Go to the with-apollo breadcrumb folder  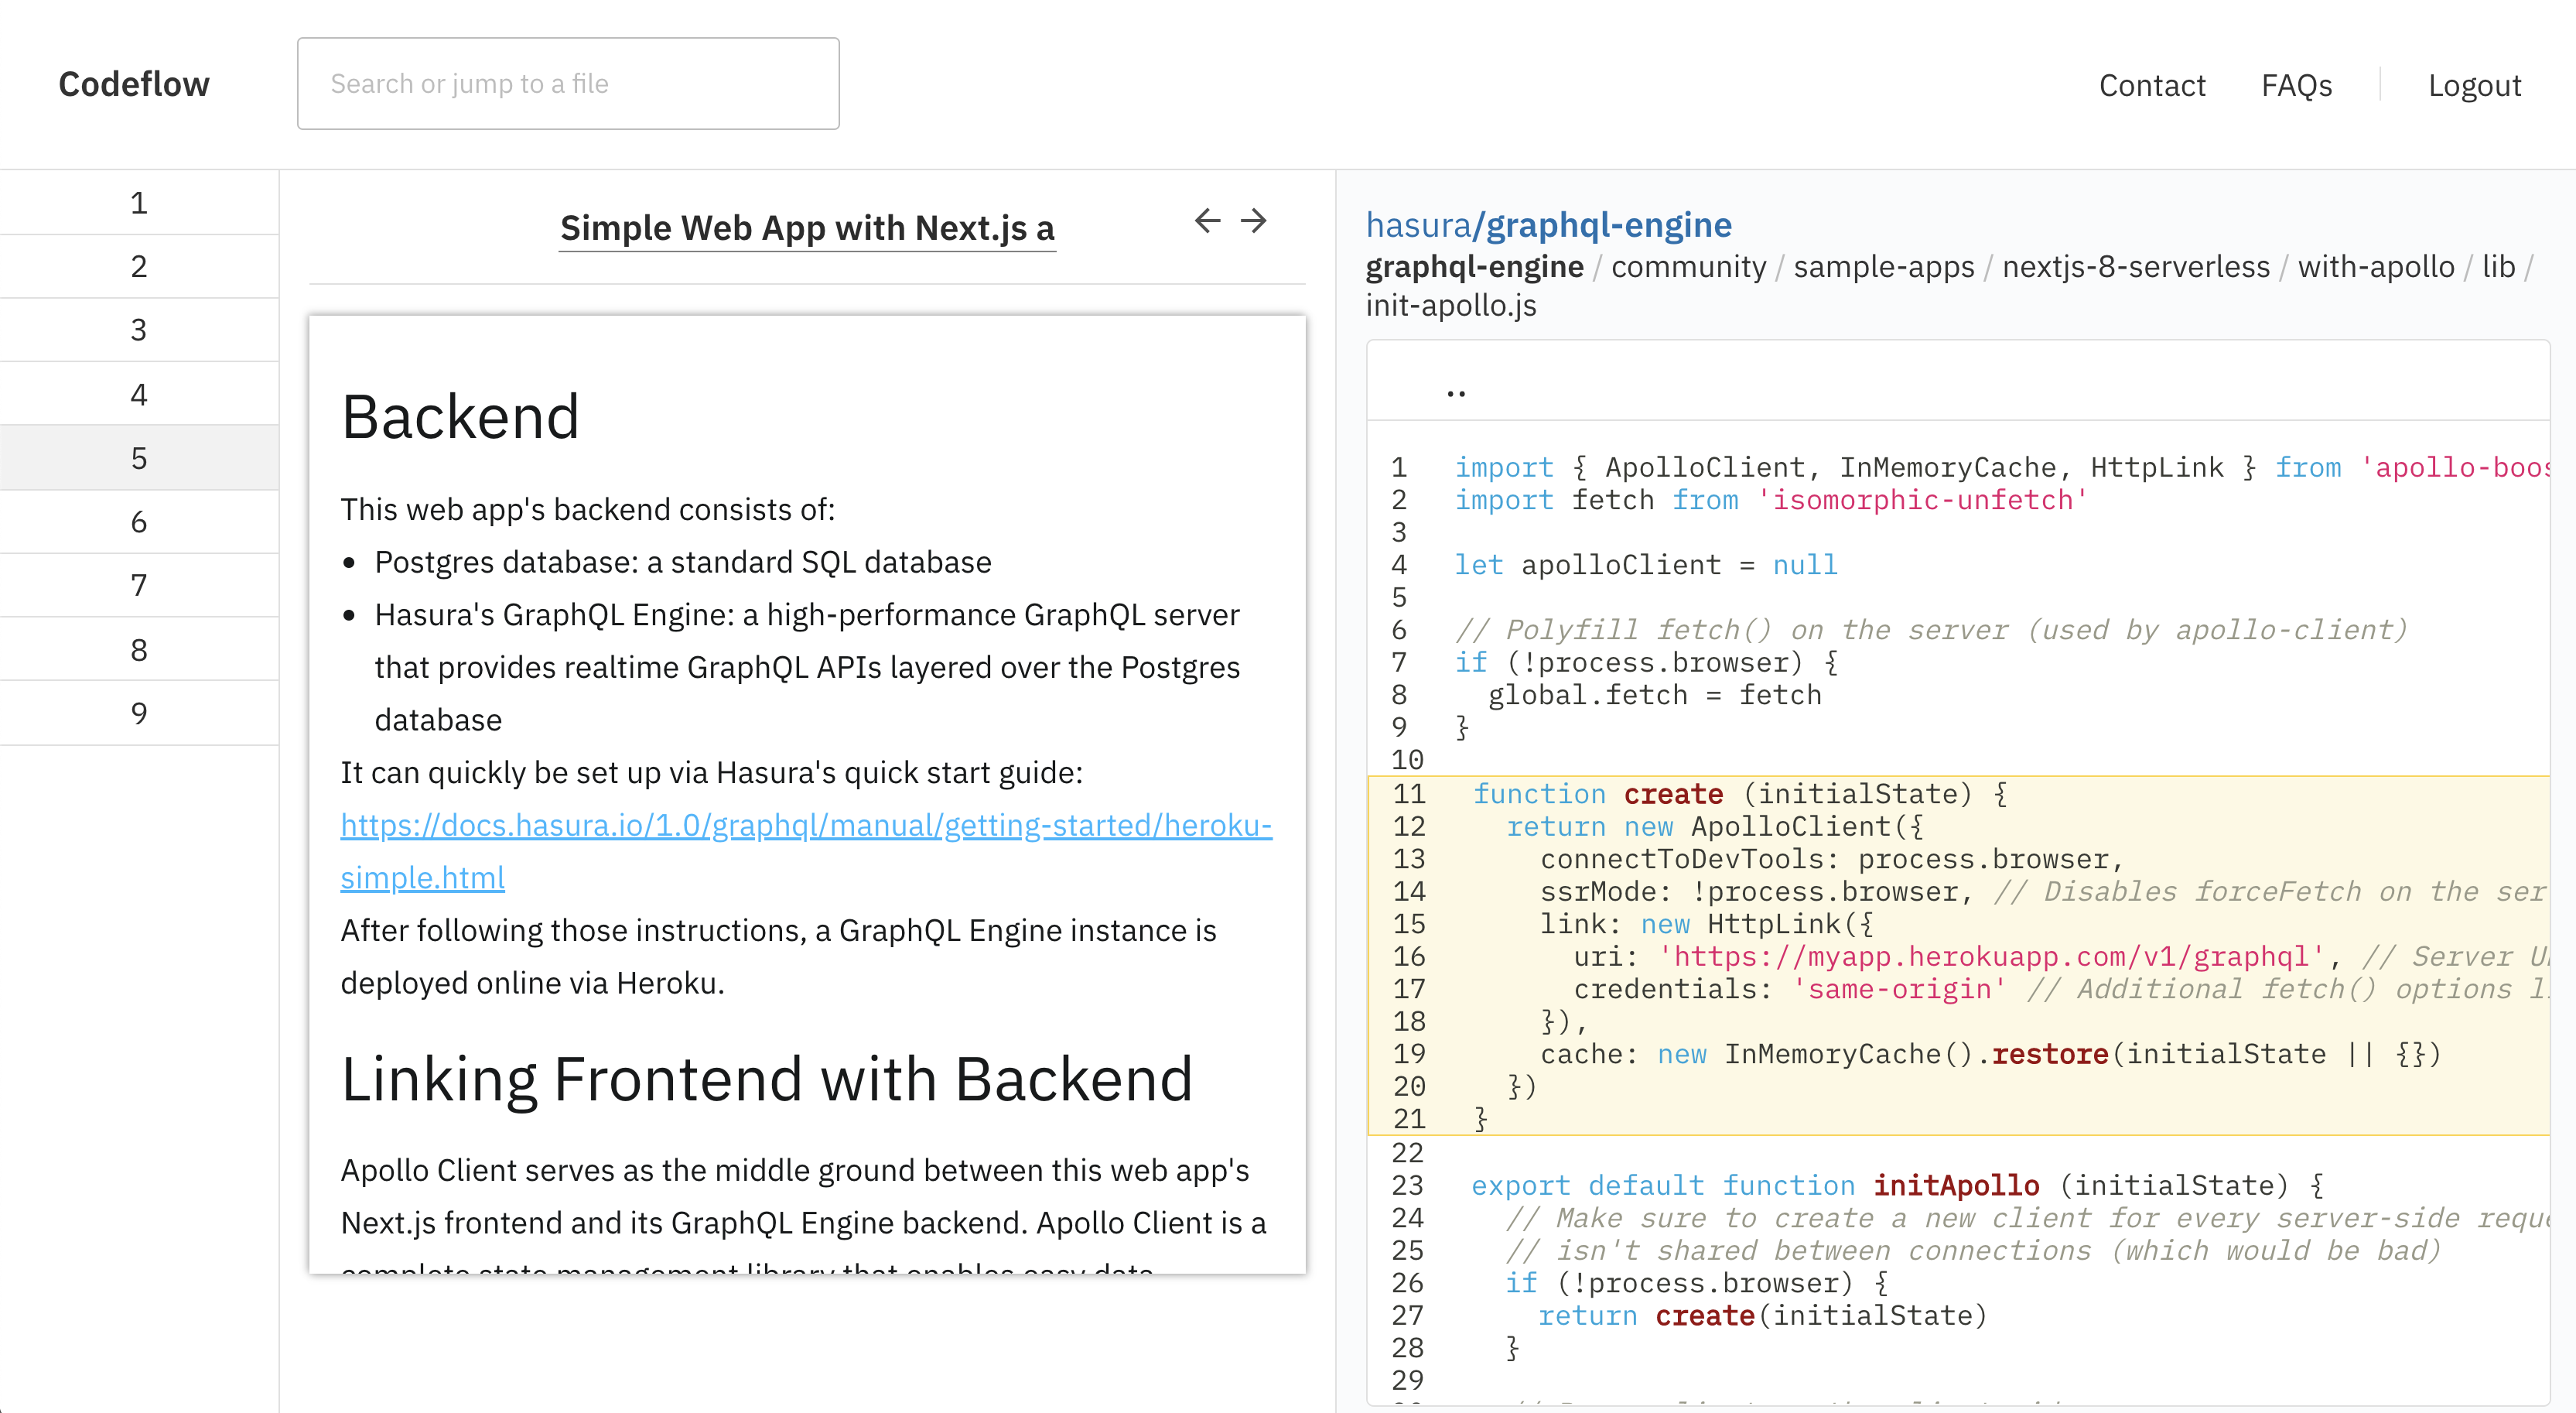pyautogui.click(x=2375, y=267)
